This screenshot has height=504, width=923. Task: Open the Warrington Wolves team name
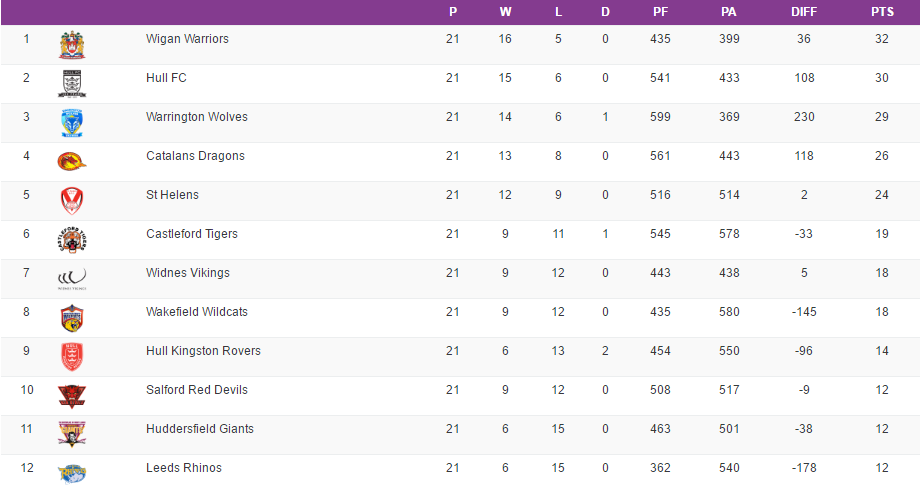197,117
